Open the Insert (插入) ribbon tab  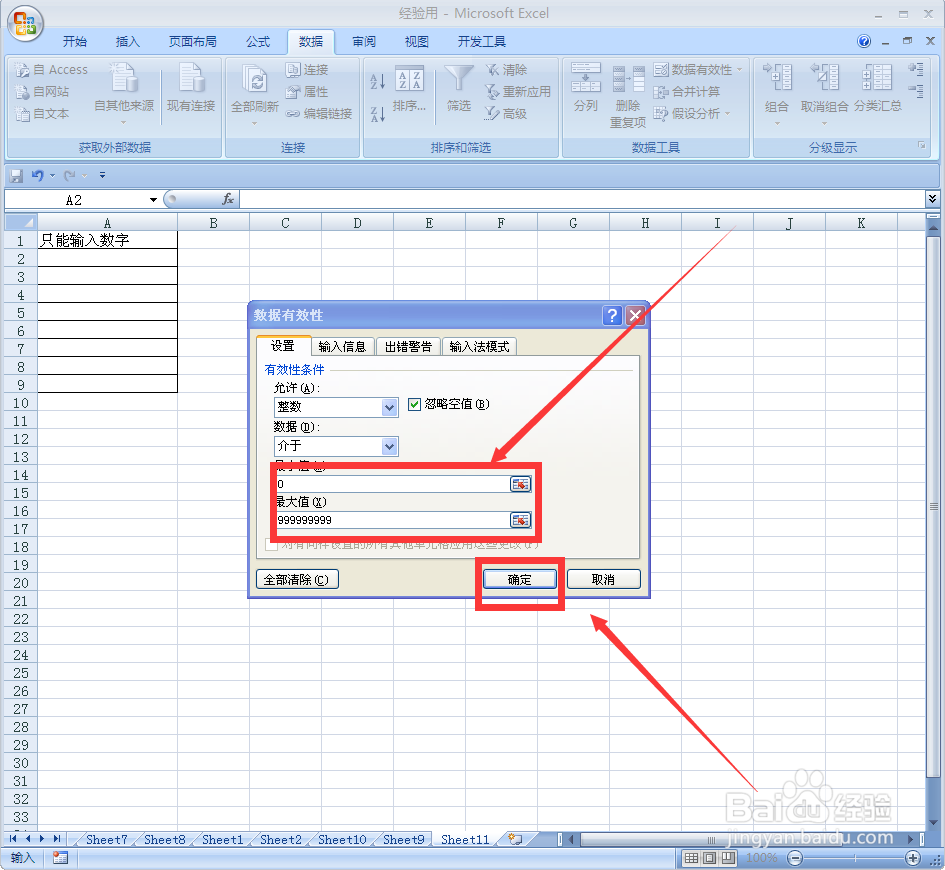point(128,41)
